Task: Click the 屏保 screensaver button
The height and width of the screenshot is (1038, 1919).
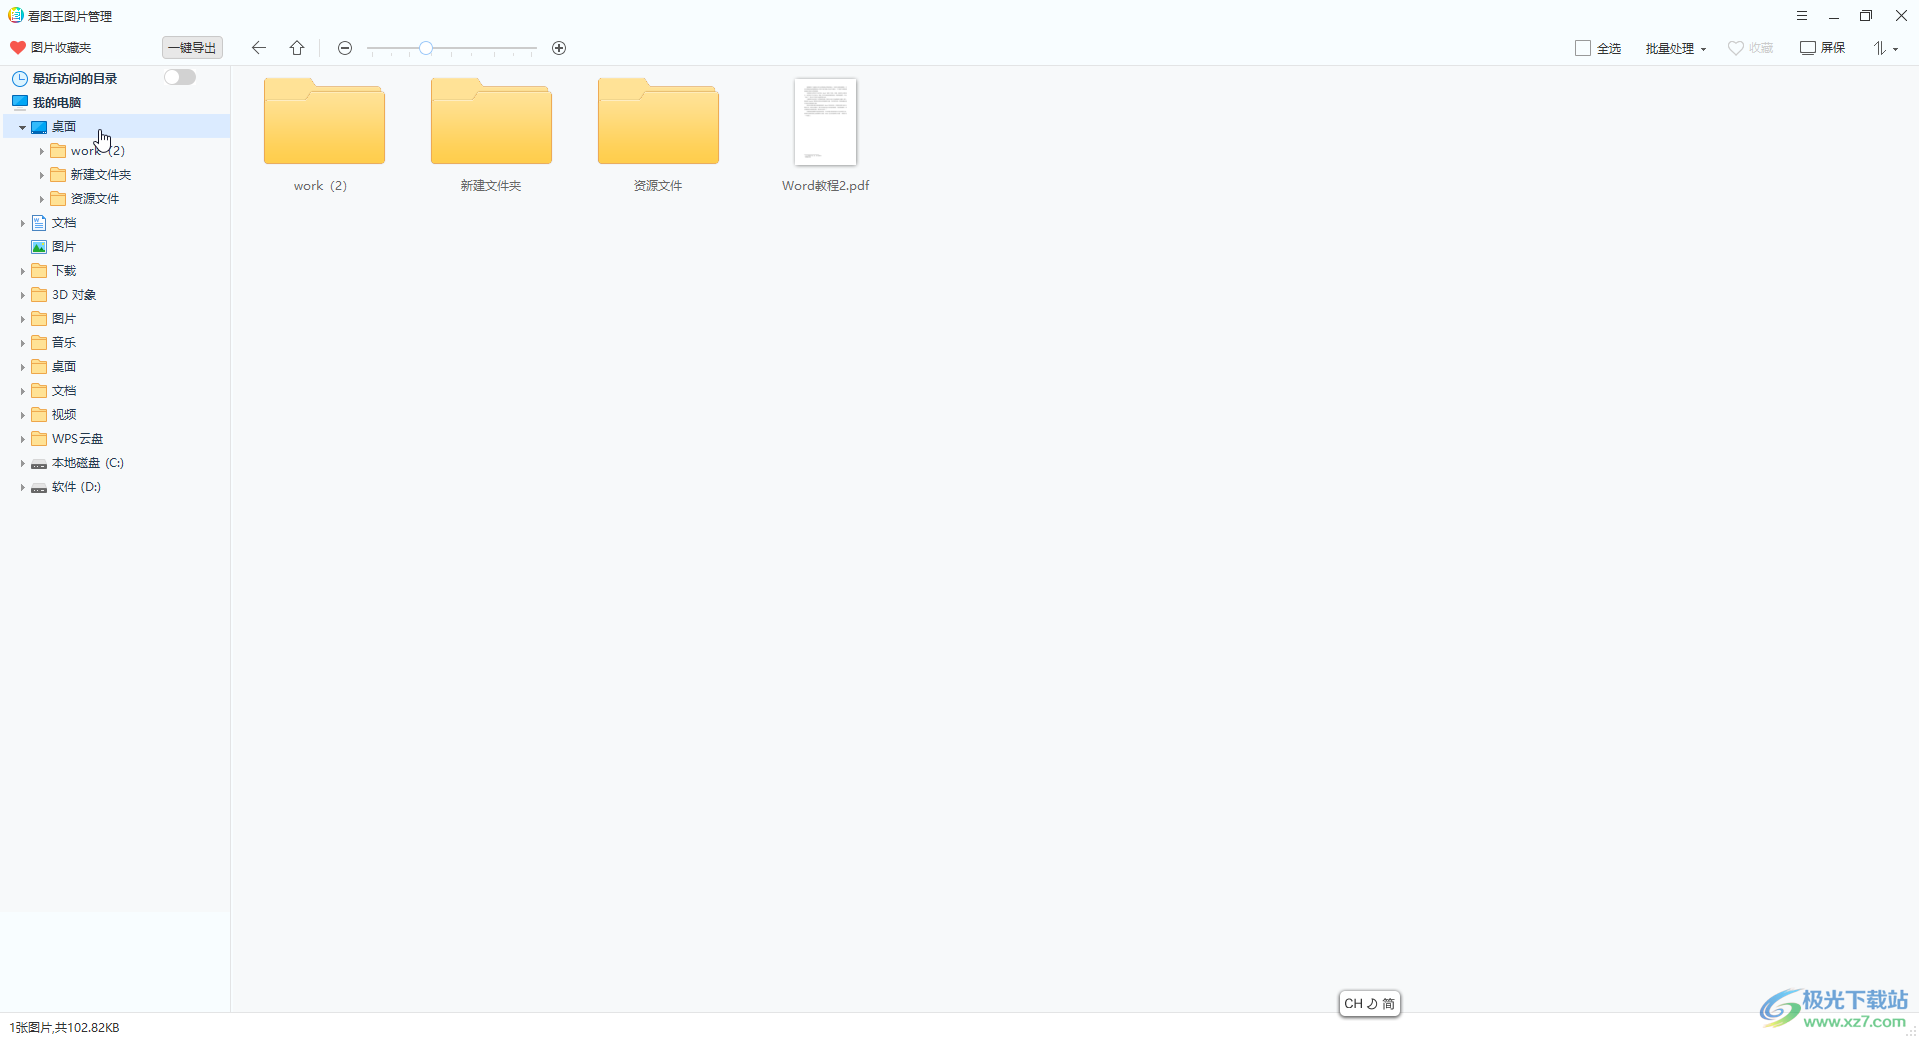Action: click(x=1822, y=48)
